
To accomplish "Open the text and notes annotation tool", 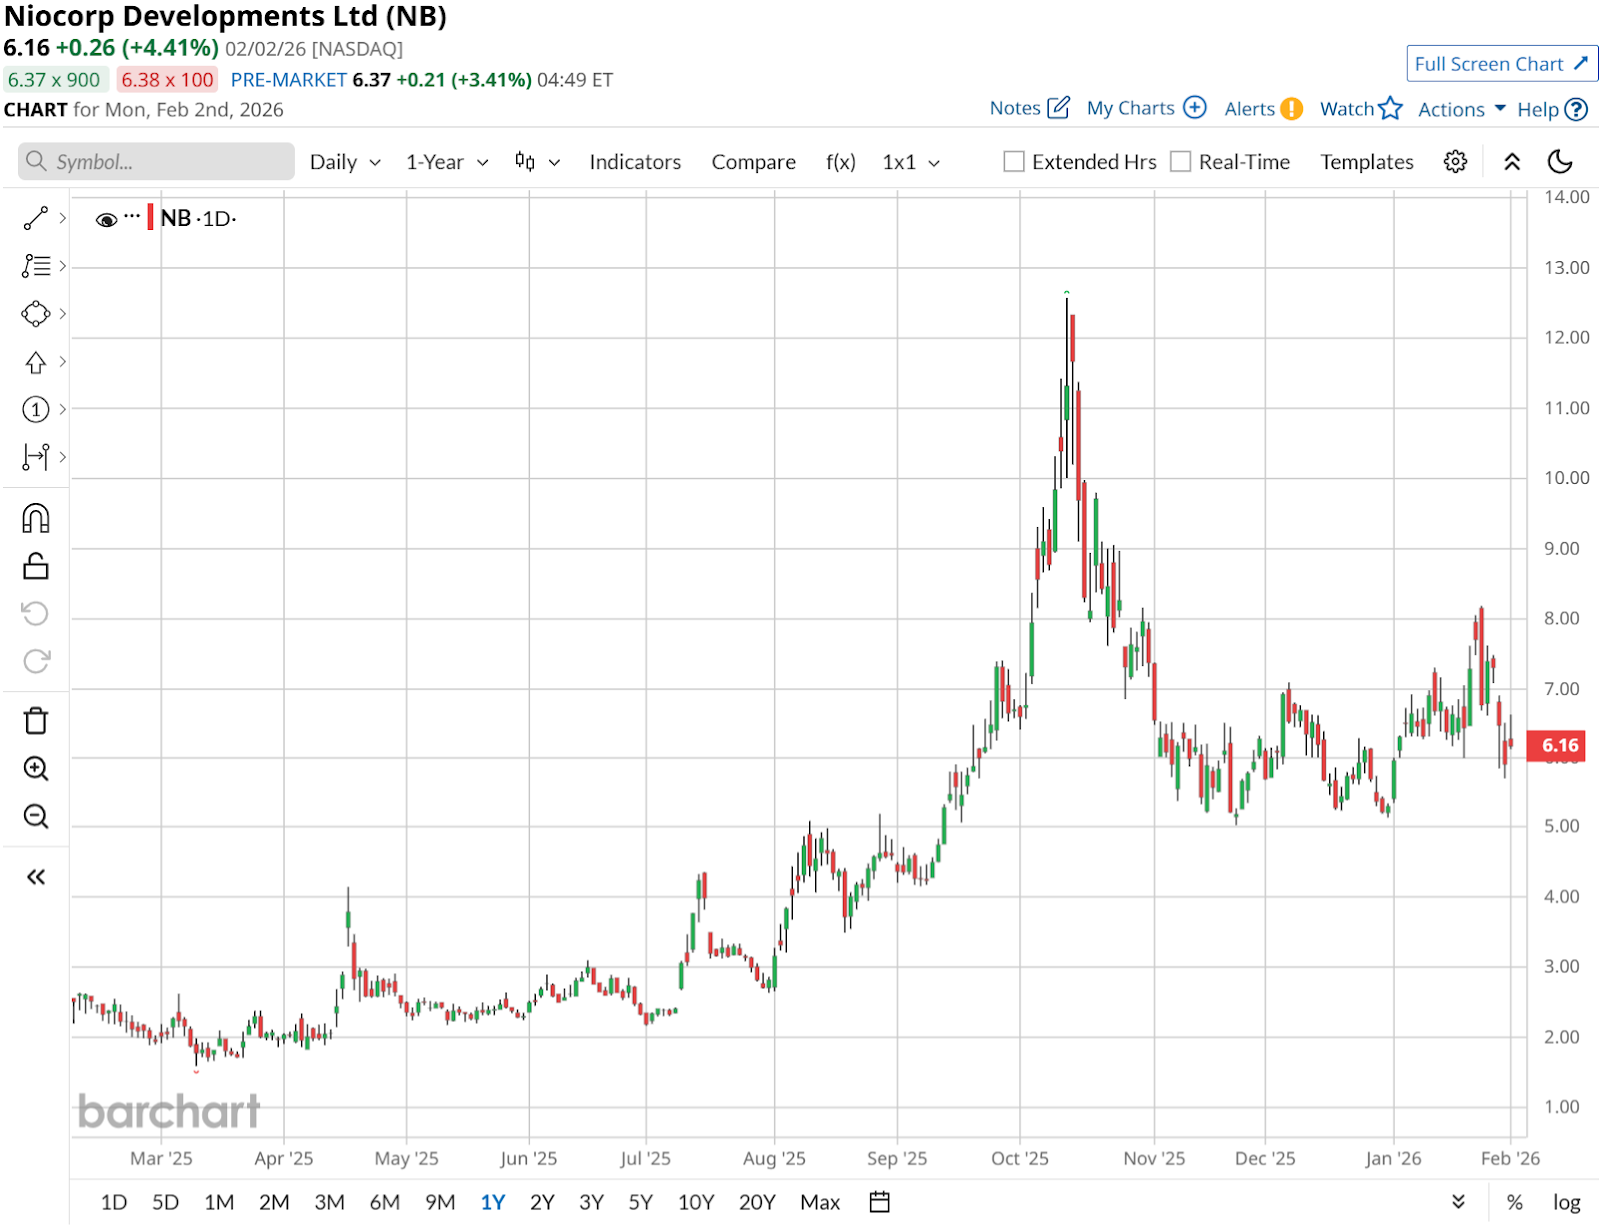I will [x=35, y=266].
